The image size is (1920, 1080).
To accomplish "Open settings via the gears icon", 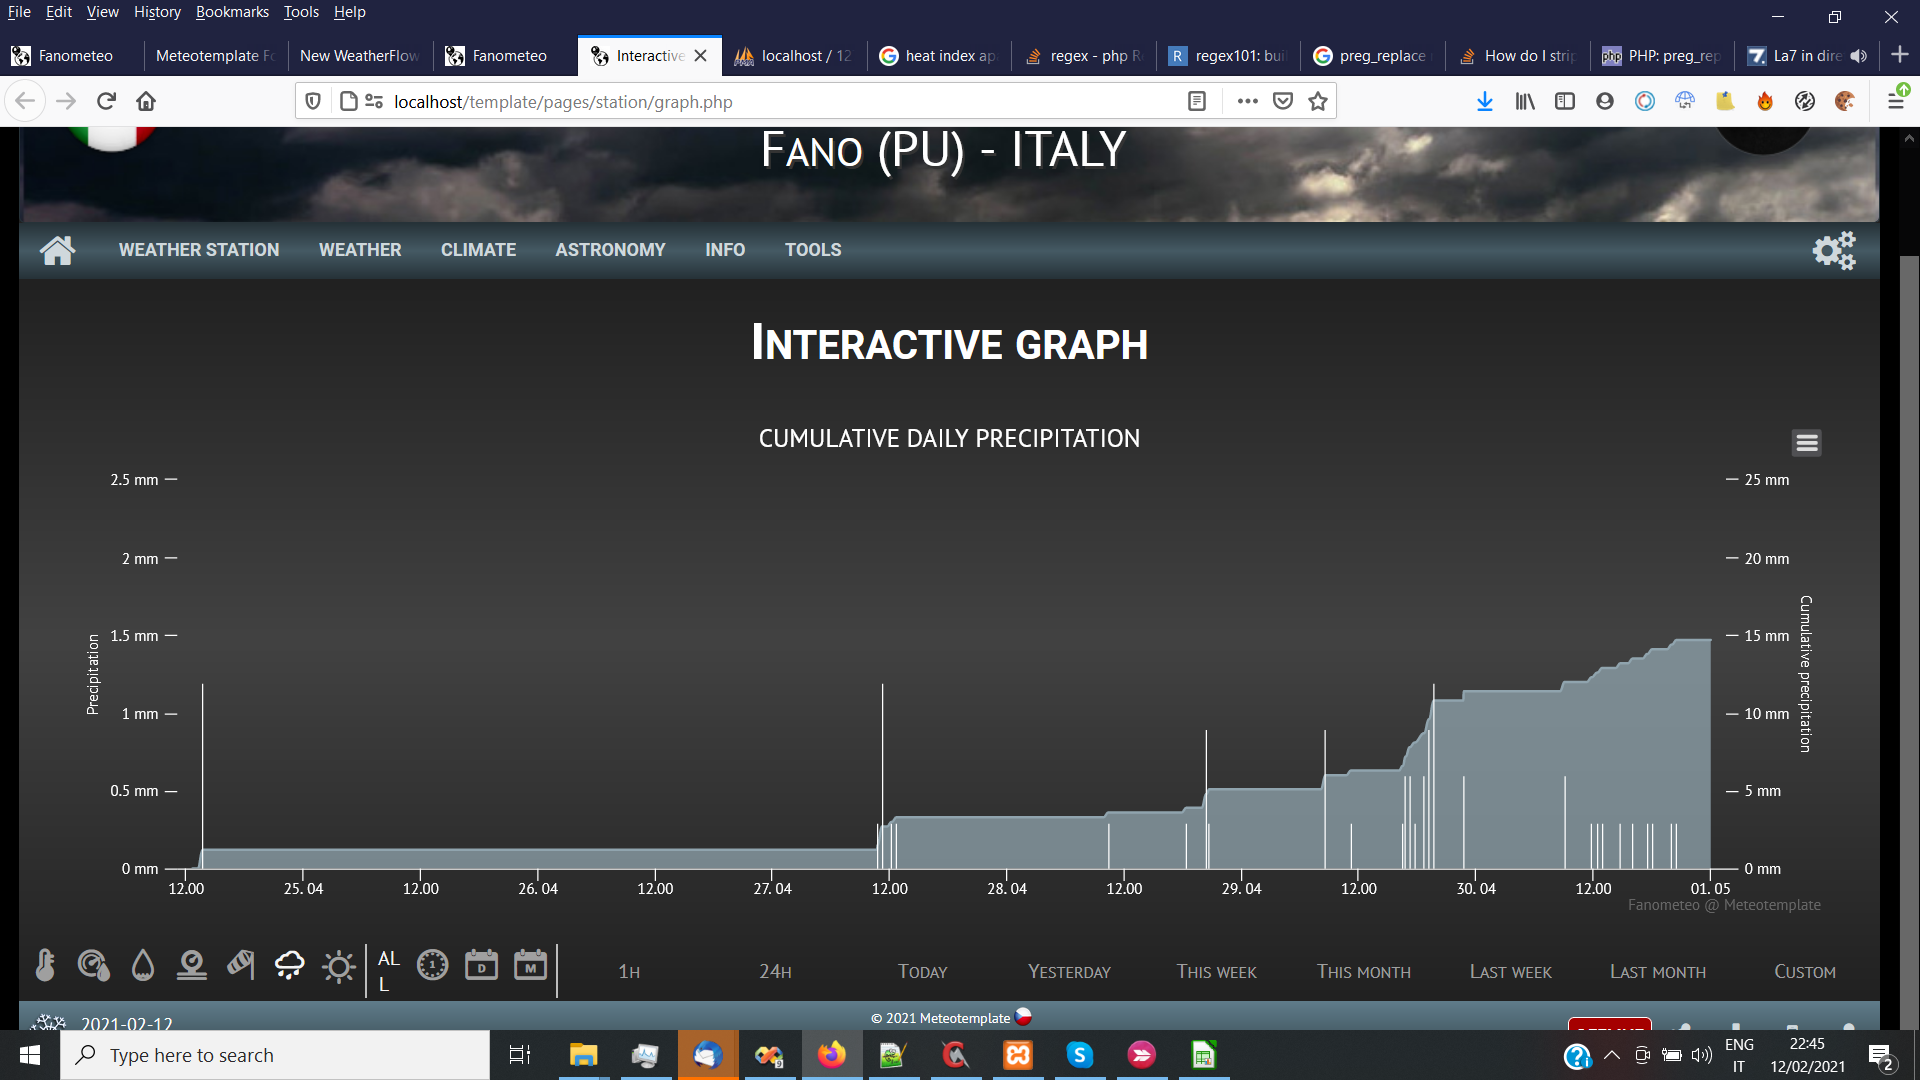I will click(1834, 250).
